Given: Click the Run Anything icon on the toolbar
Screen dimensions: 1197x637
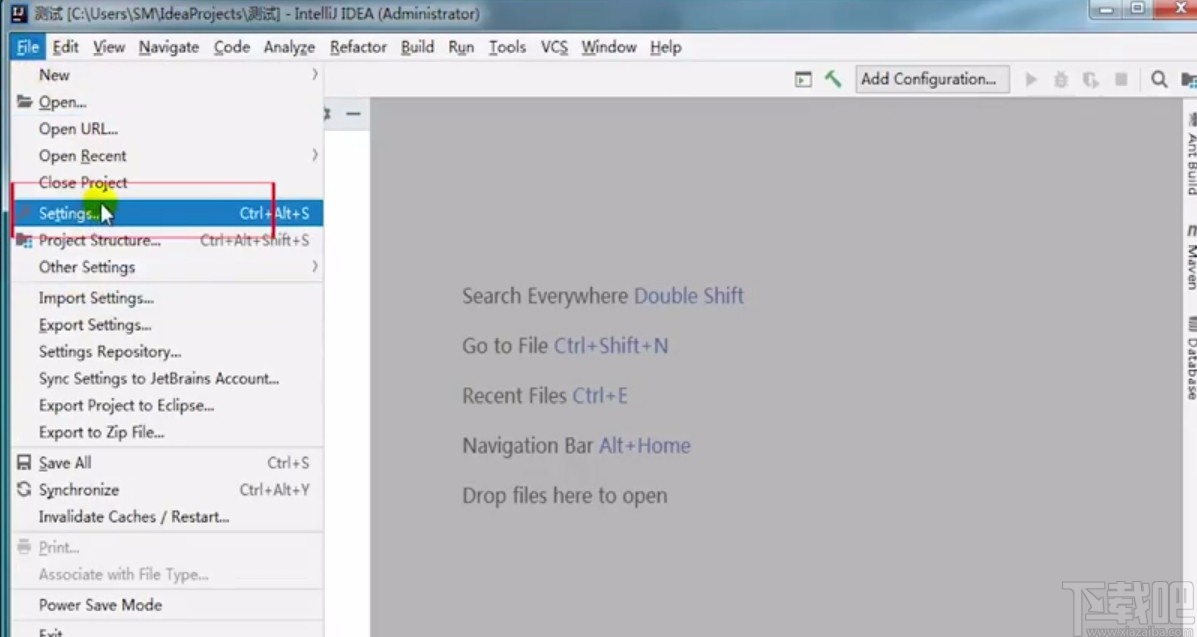Looking at the screenshot, I should [803, 79].
